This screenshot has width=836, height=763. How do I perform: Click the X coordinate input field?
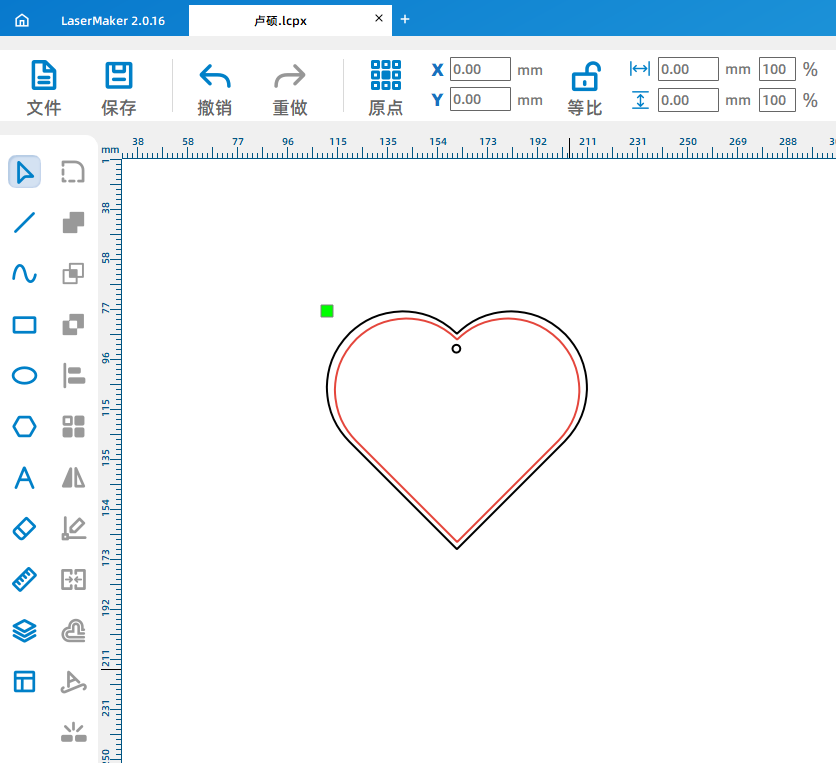(480, 69)
